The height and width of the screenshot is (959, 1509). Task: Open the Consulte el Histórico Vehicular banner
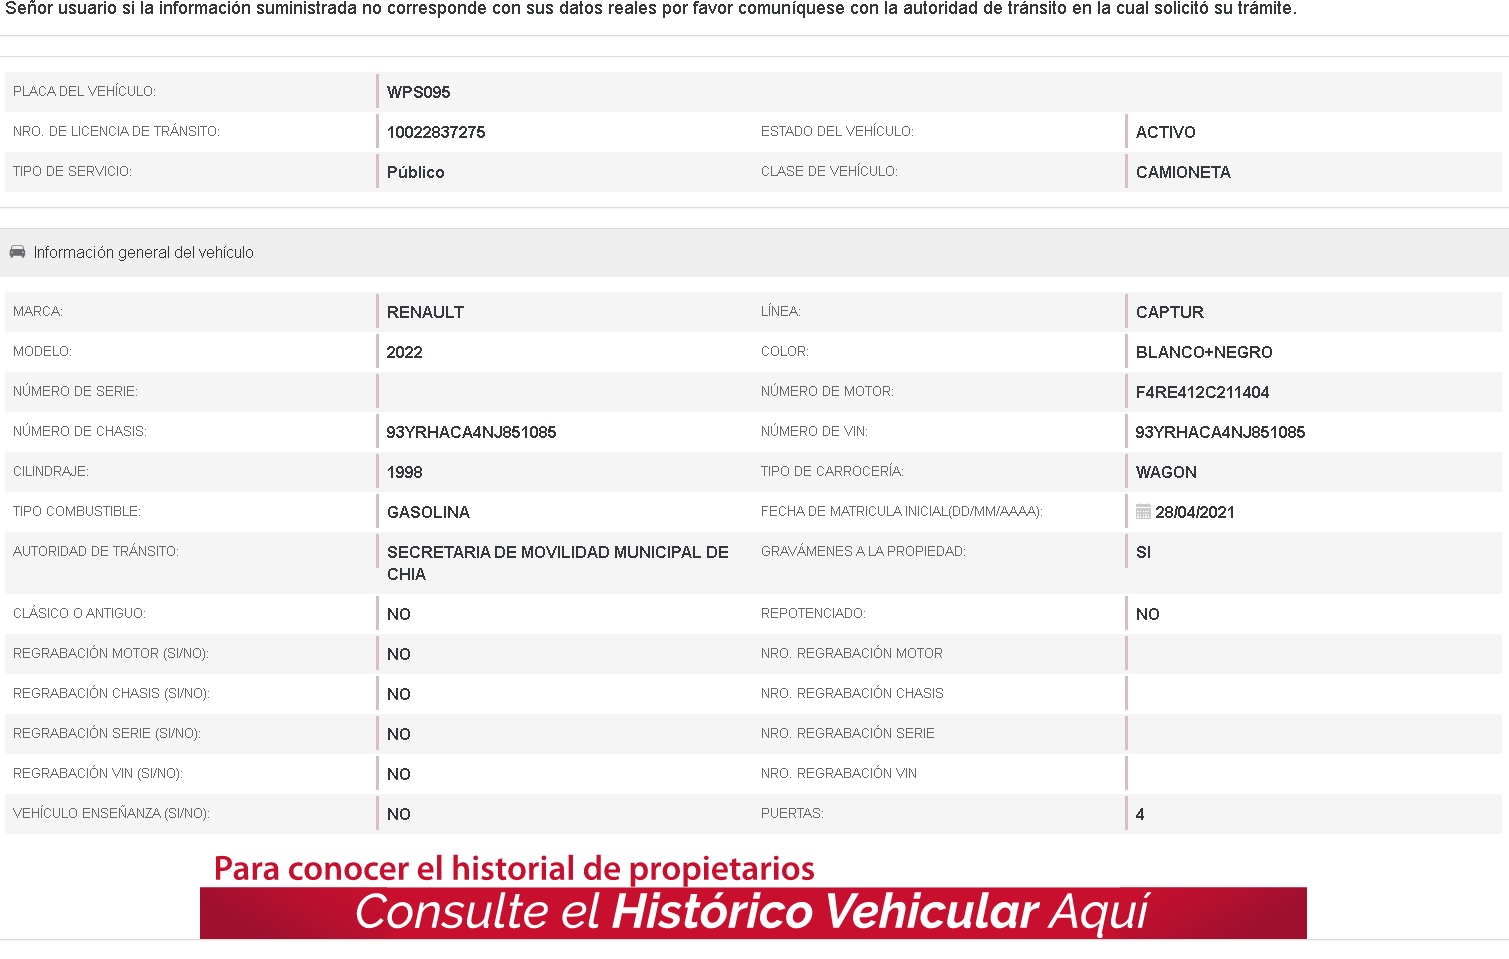[753, 911]
